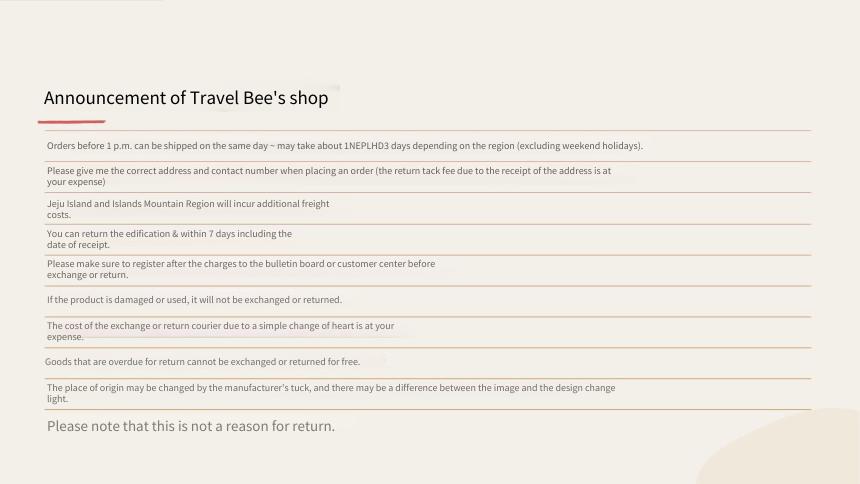Select the bulletin board or customer center line
Viewport: 860px width, 484px height.
click(241, 269)
